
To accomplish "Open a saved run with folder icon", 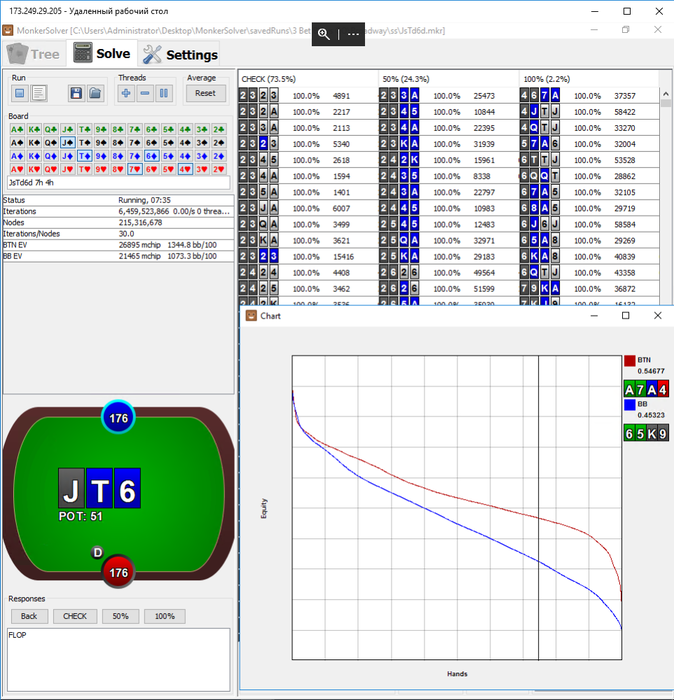I will [96, 93].
